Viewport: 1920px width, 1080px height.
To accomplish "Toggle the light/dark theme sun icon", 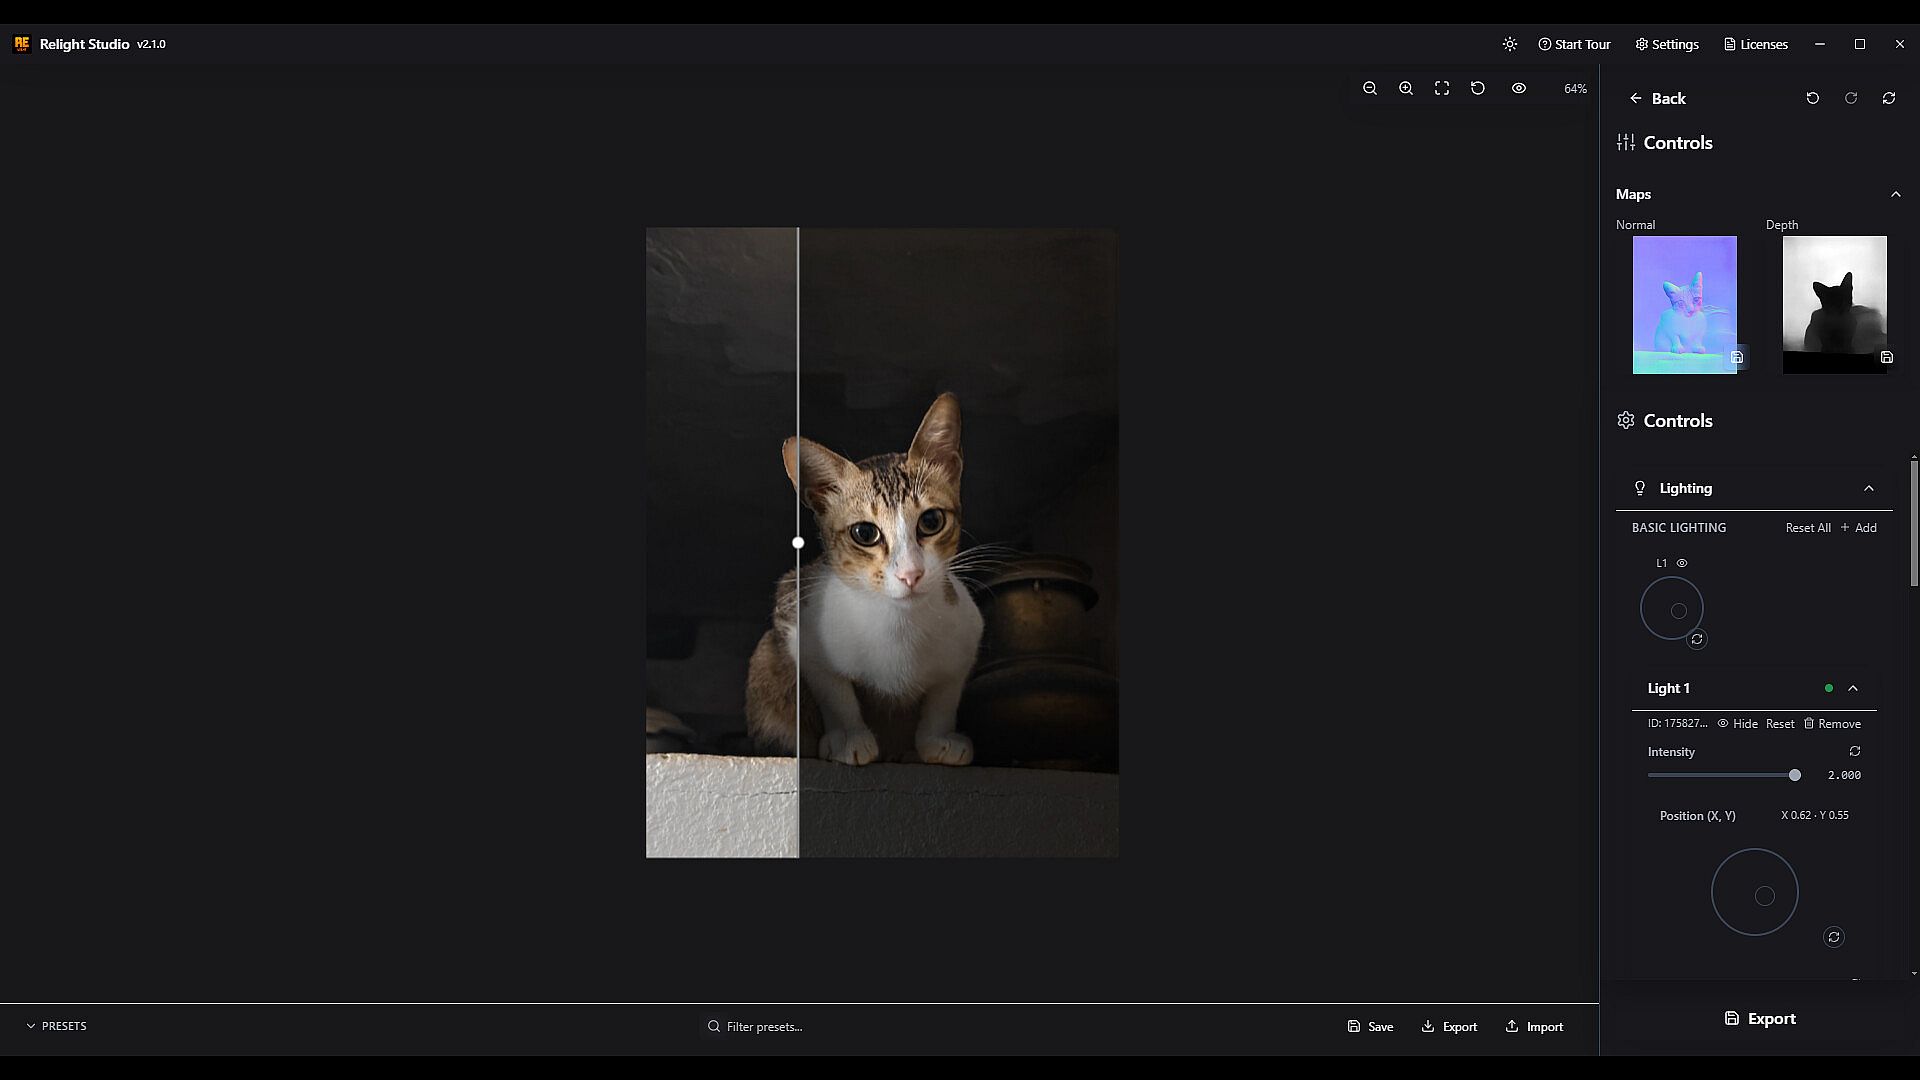I will click(x=1510, y=44).
